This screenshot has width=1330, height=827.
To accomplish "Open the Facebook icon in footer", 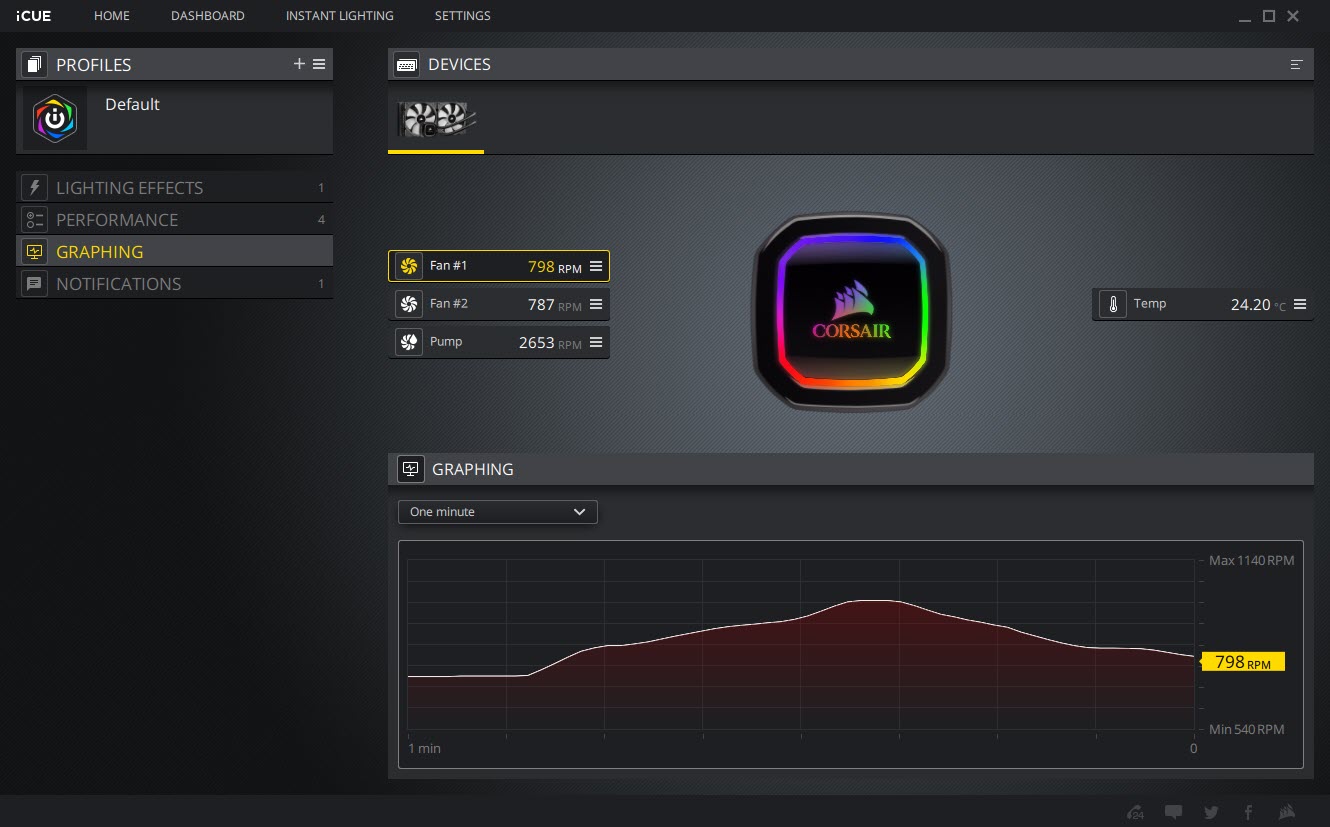I will pos(1248,812).
